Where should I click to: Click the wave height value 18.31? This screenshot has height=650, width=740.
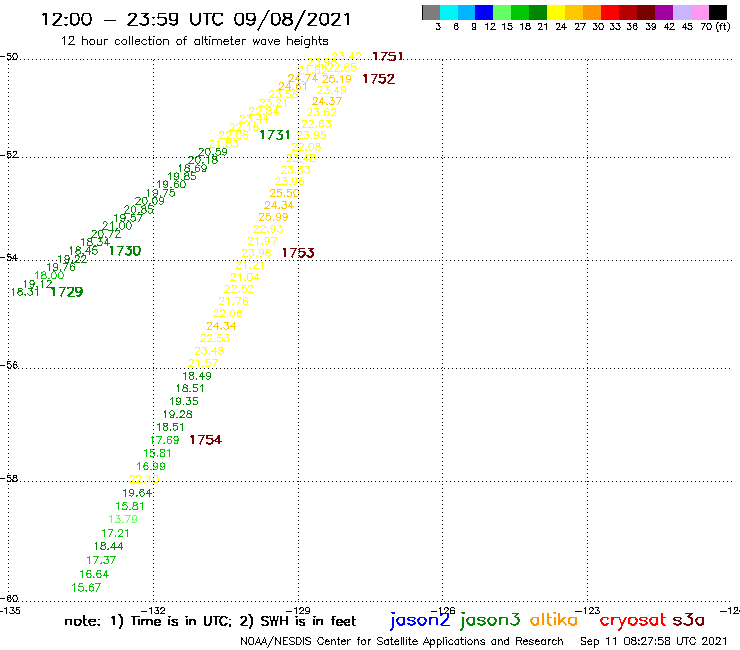(25, 292)
